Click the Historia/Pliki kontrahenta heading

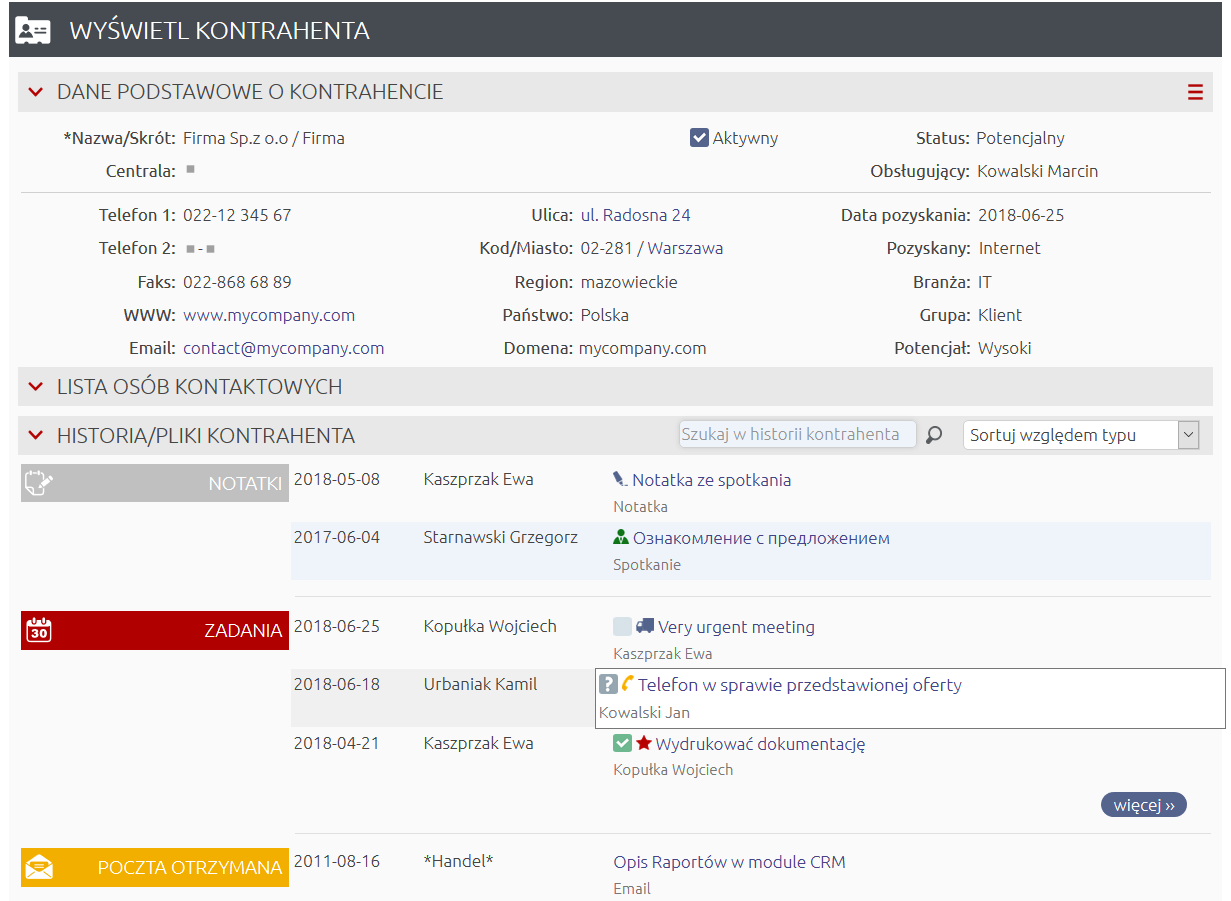[206, 435]
